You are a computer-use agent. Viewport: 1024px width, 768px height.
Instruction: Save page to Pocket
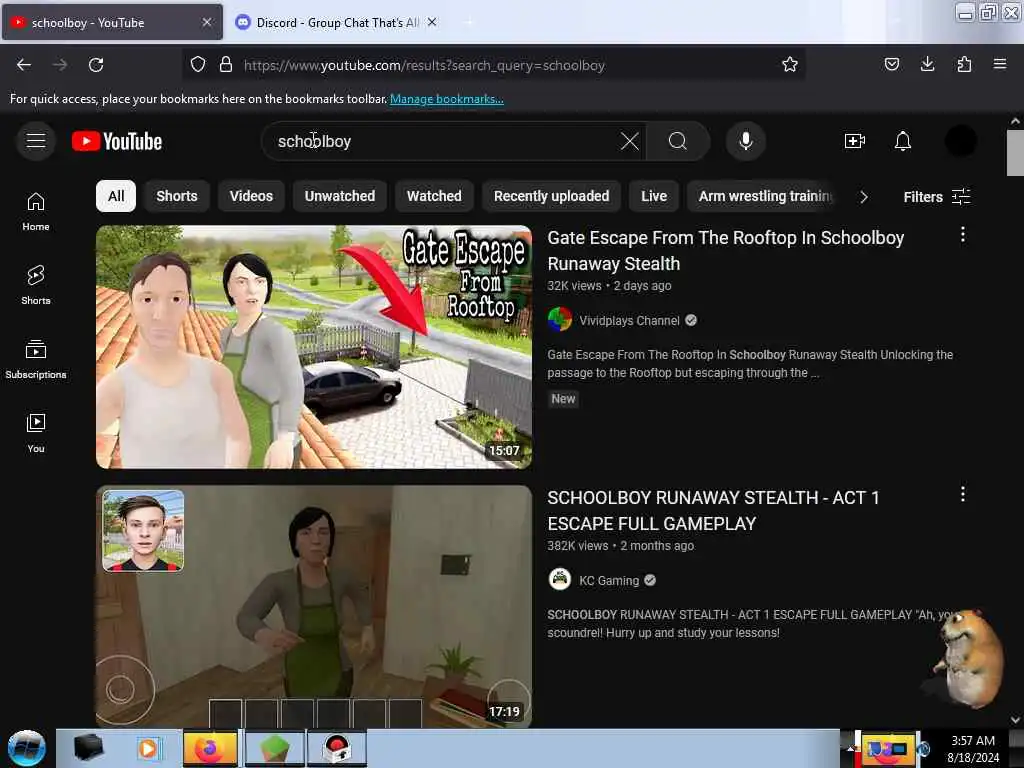[891, 65]
